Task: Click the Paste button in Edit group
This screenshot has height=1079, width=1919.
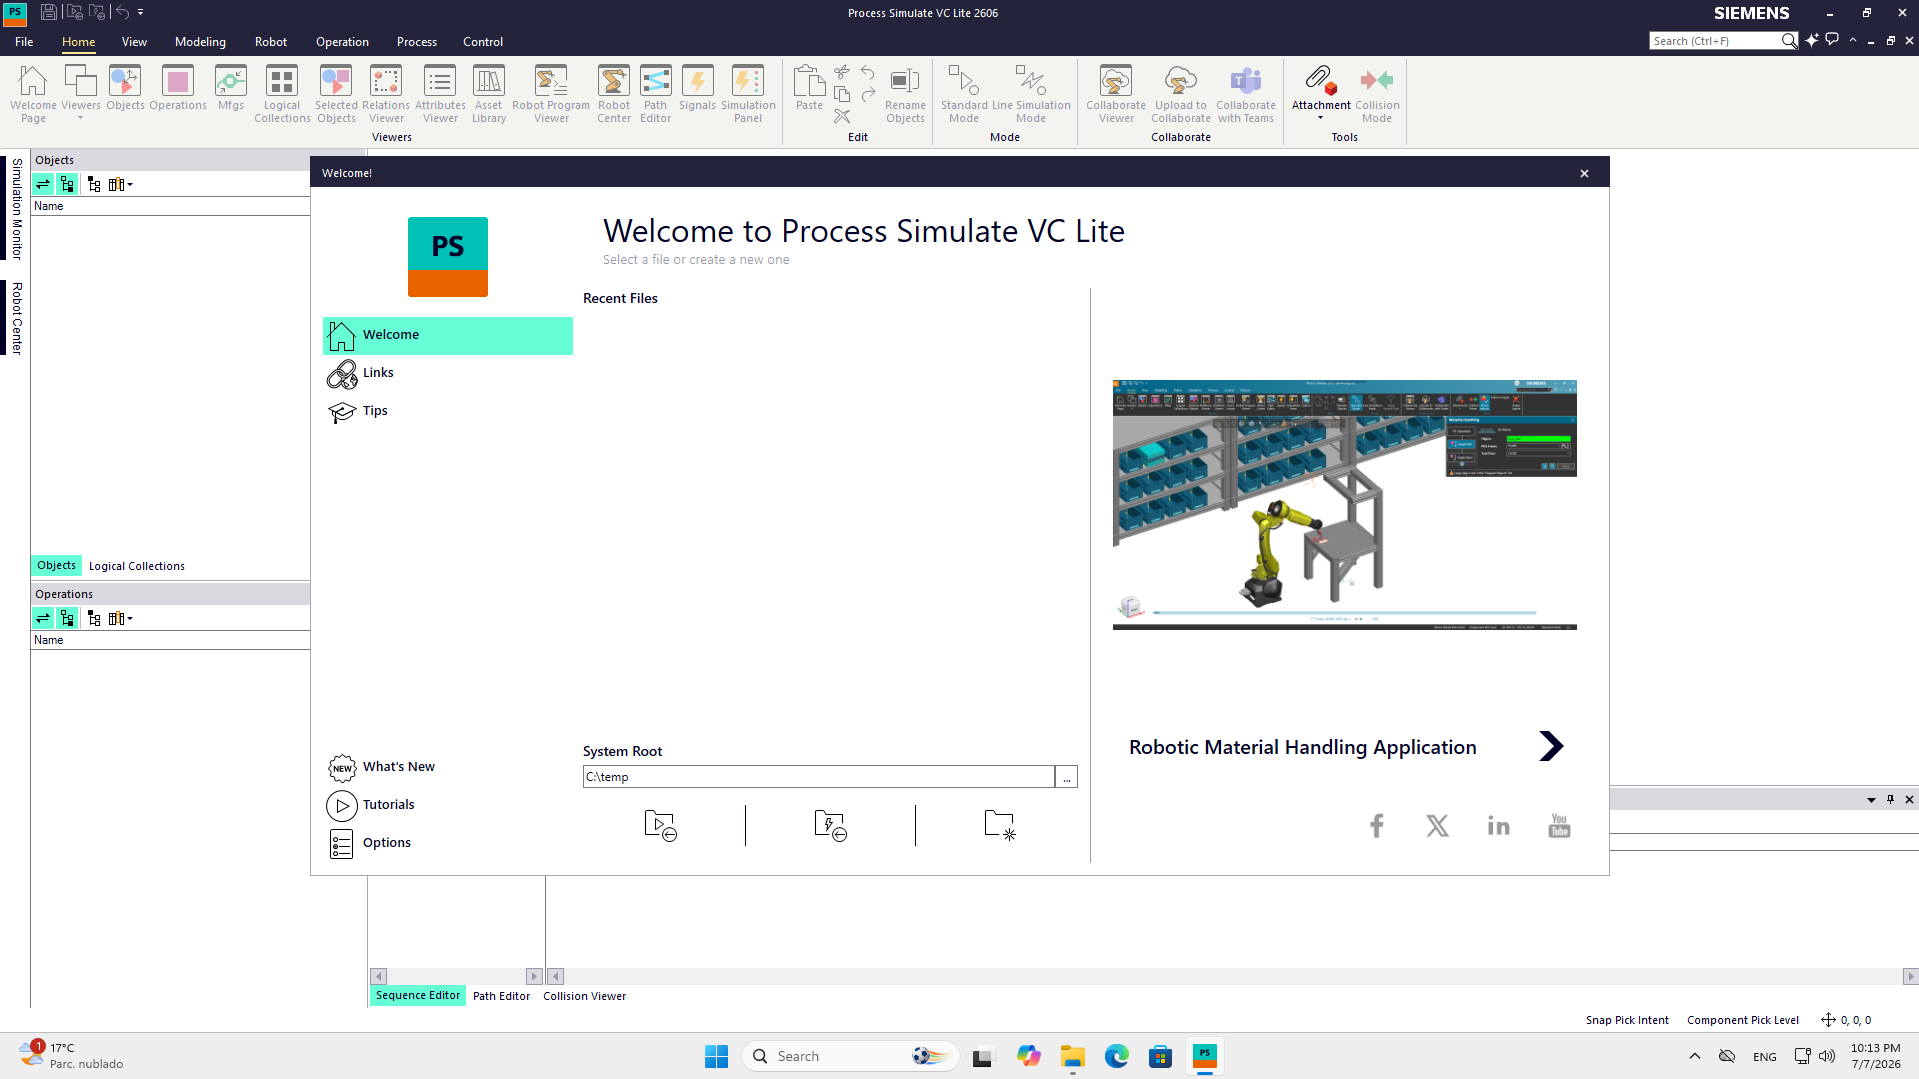Action: point(809,88)
